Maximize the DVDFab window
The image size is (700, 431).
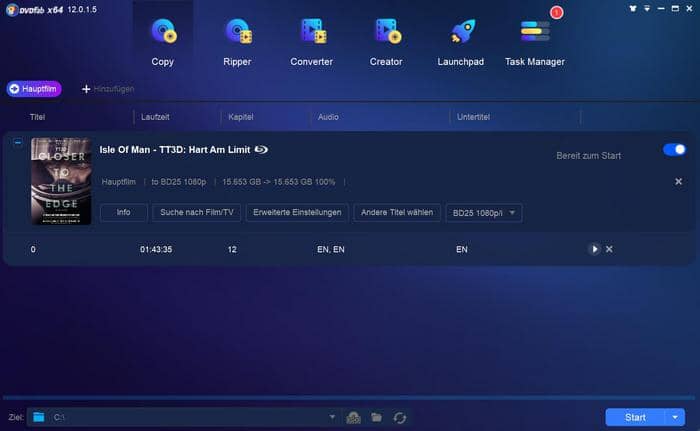pos(675,8)
